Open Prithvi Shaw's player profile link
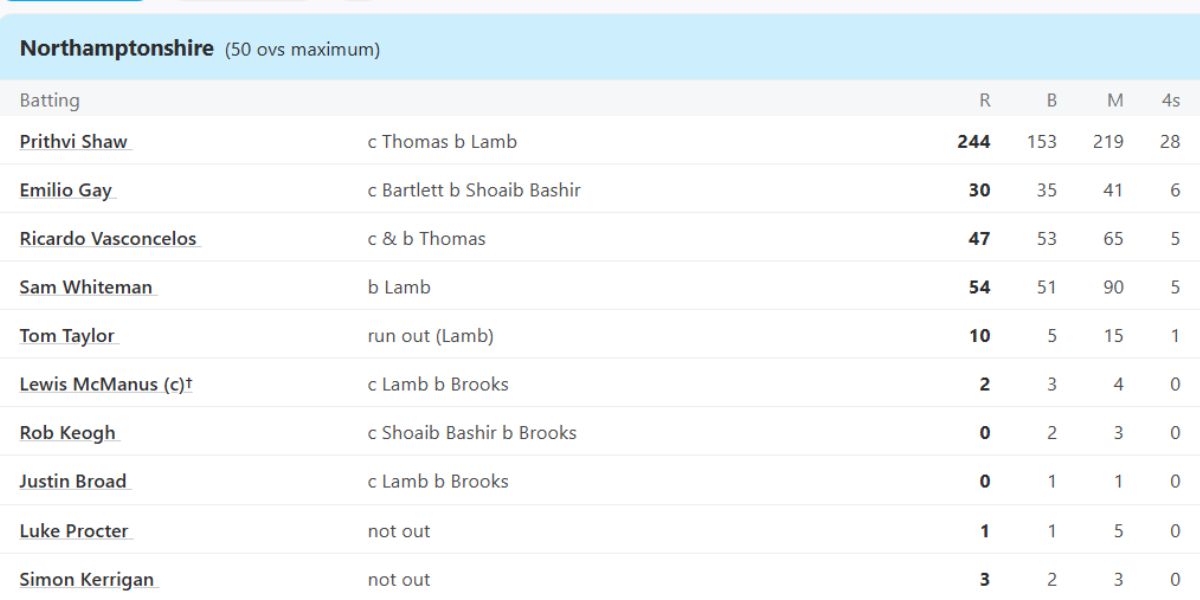 point(74,142)
